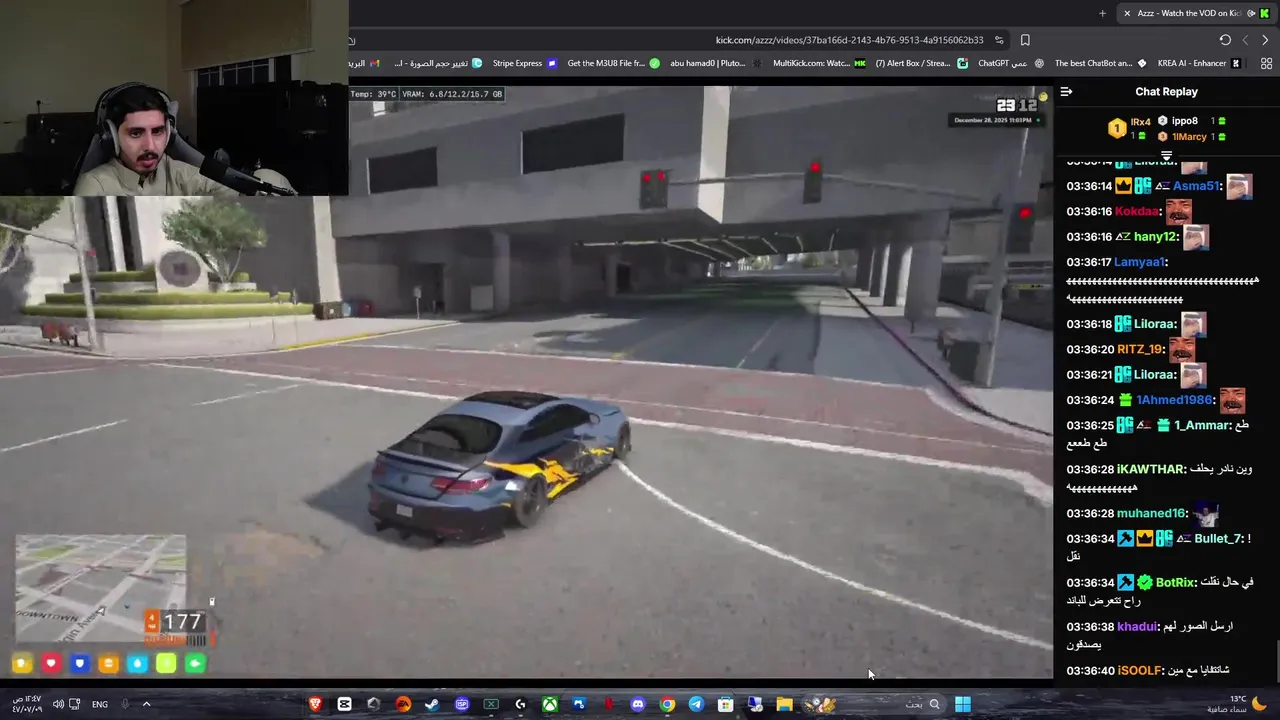Open hany12's chat profile

(1155, 237)
